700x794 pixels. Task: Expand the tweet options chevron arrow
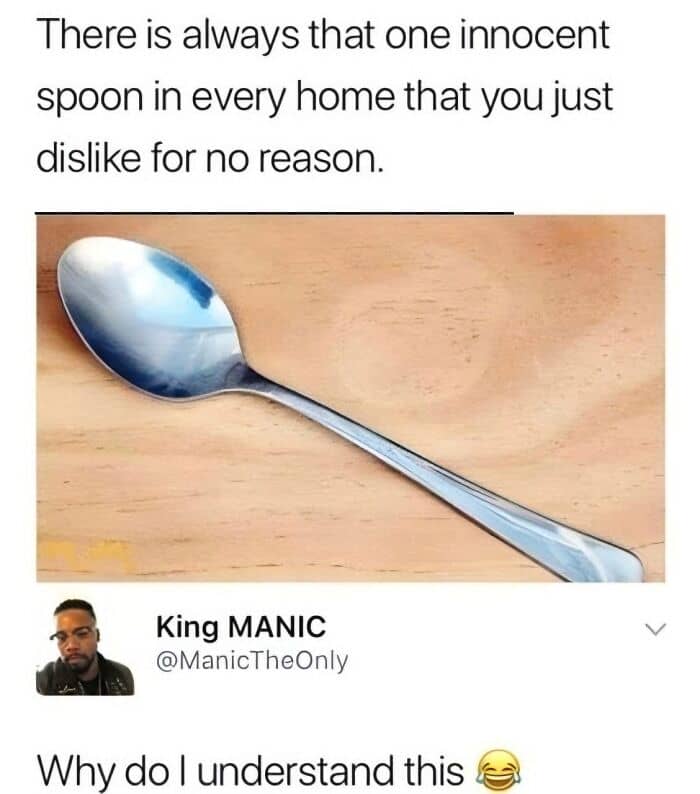(655, 629)
